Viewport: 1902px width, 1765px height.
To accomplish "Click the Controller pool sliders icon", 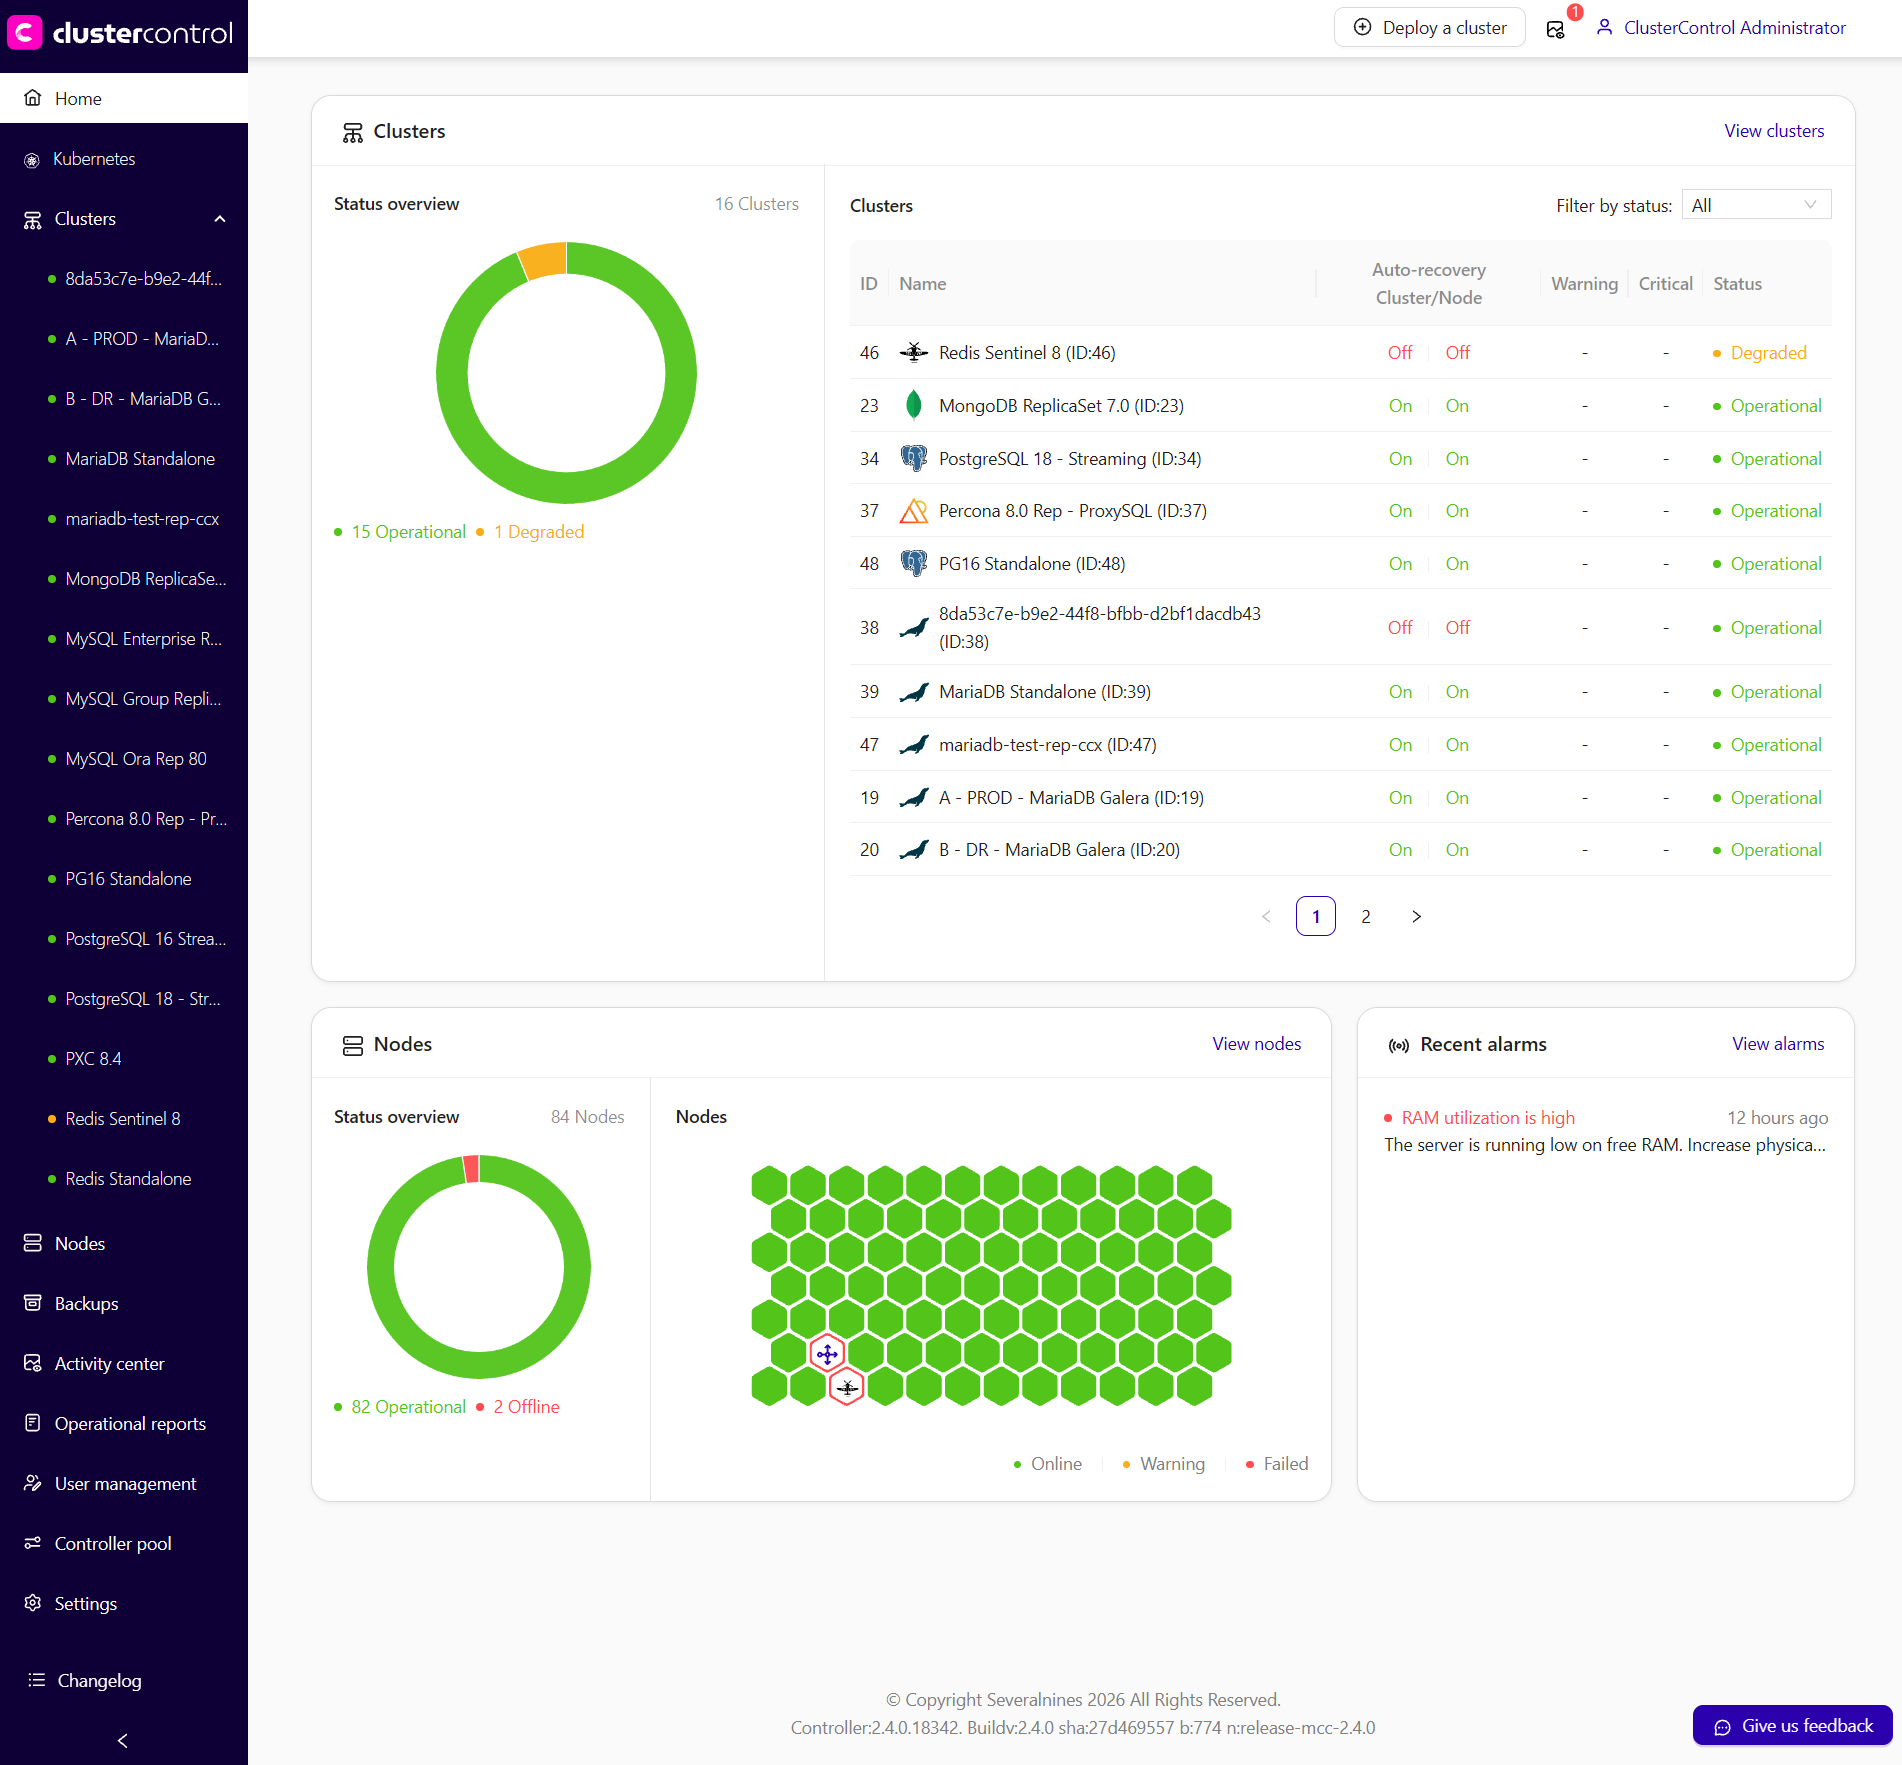I will click(x=33, y=1543).
